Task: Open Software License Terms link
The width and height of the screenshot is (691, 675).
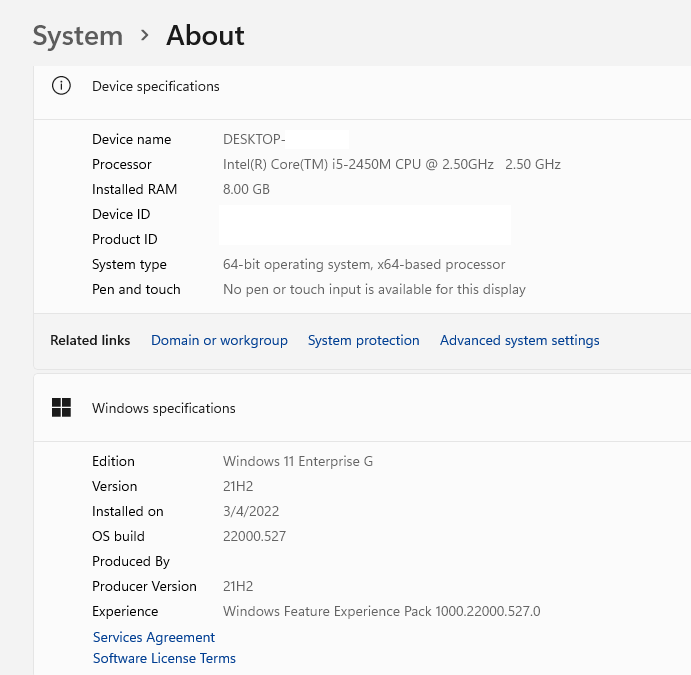Action: tap(164, 658)
